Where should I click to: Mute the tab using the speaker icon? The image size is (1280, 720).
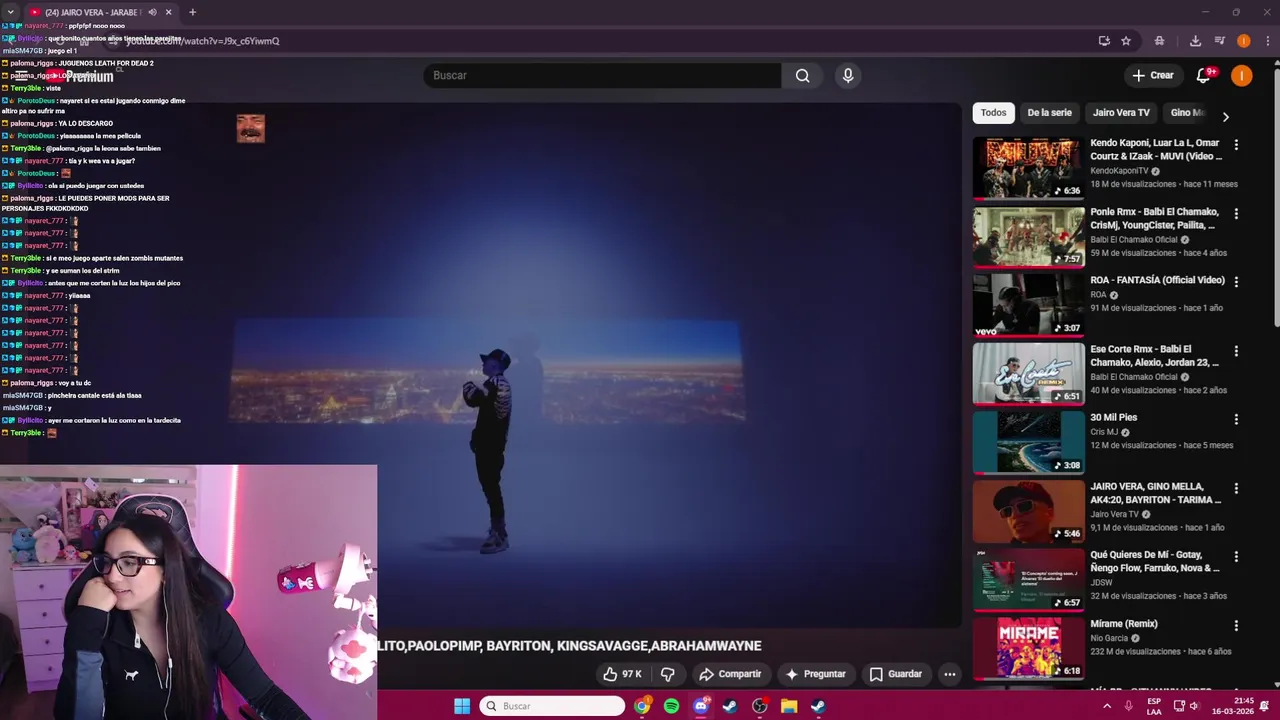coord(152,12)
